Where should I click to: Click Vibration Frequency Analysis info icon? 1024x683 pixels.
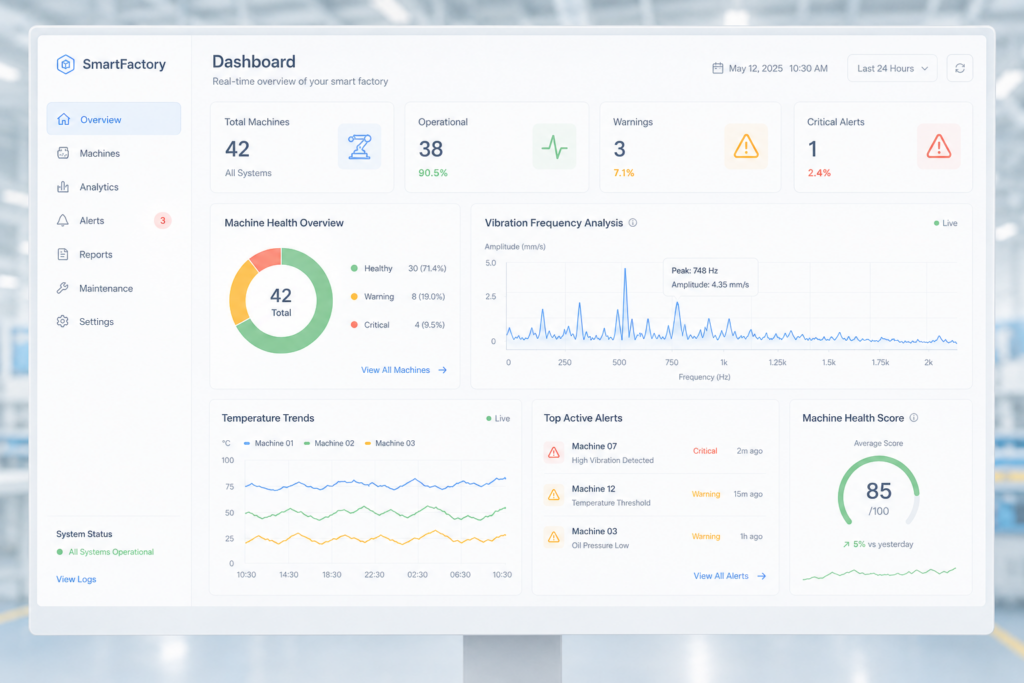point(633,223)
